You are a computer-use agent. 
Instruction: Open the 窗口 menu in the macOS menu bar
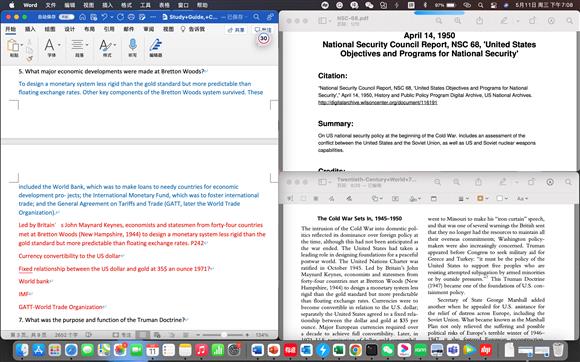coord(183,5)
